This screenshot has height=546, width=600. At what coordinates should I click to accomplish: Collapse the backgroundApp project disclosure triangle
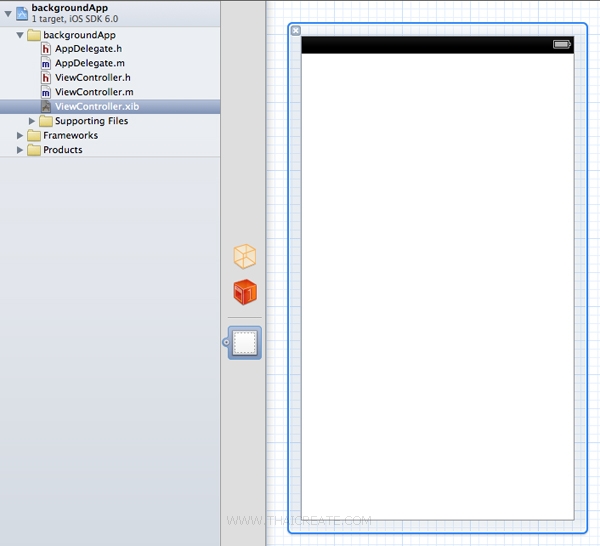8,14
